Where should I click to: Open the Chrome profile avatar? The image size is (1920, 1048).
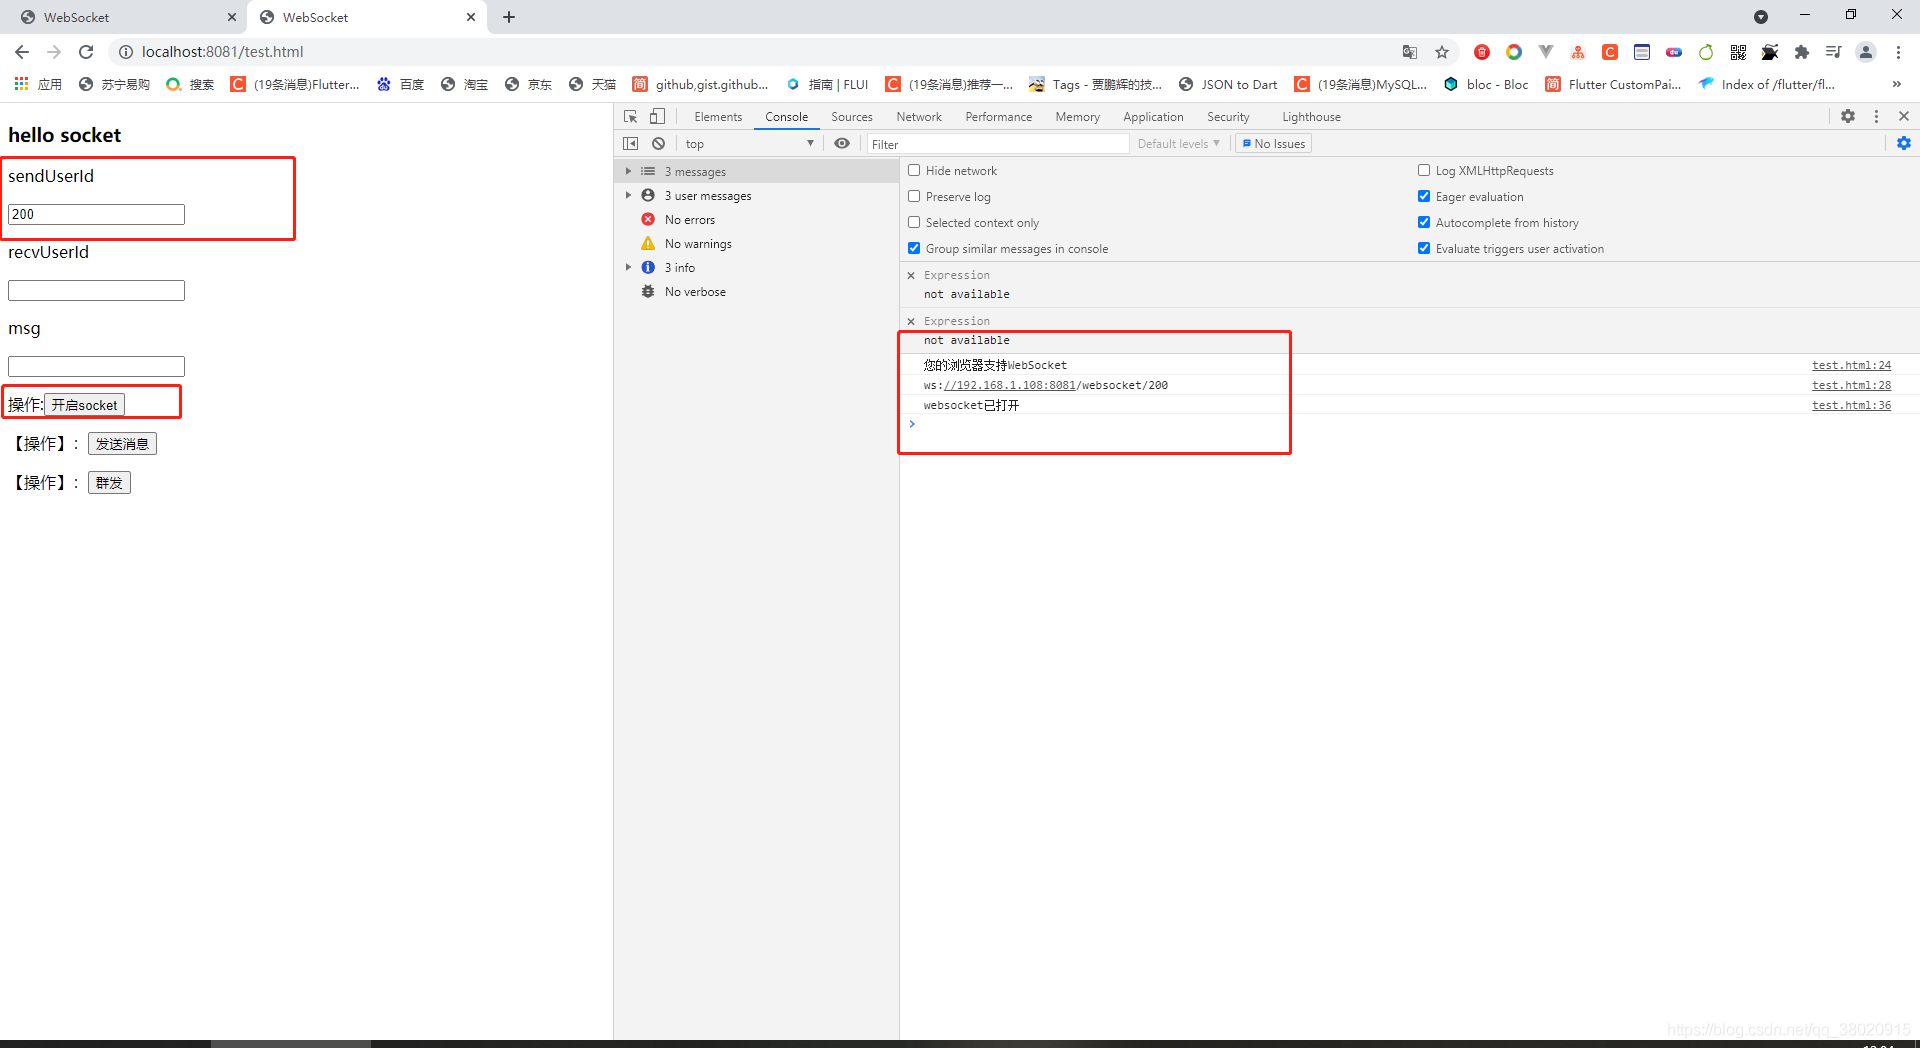coord(1866,52)
